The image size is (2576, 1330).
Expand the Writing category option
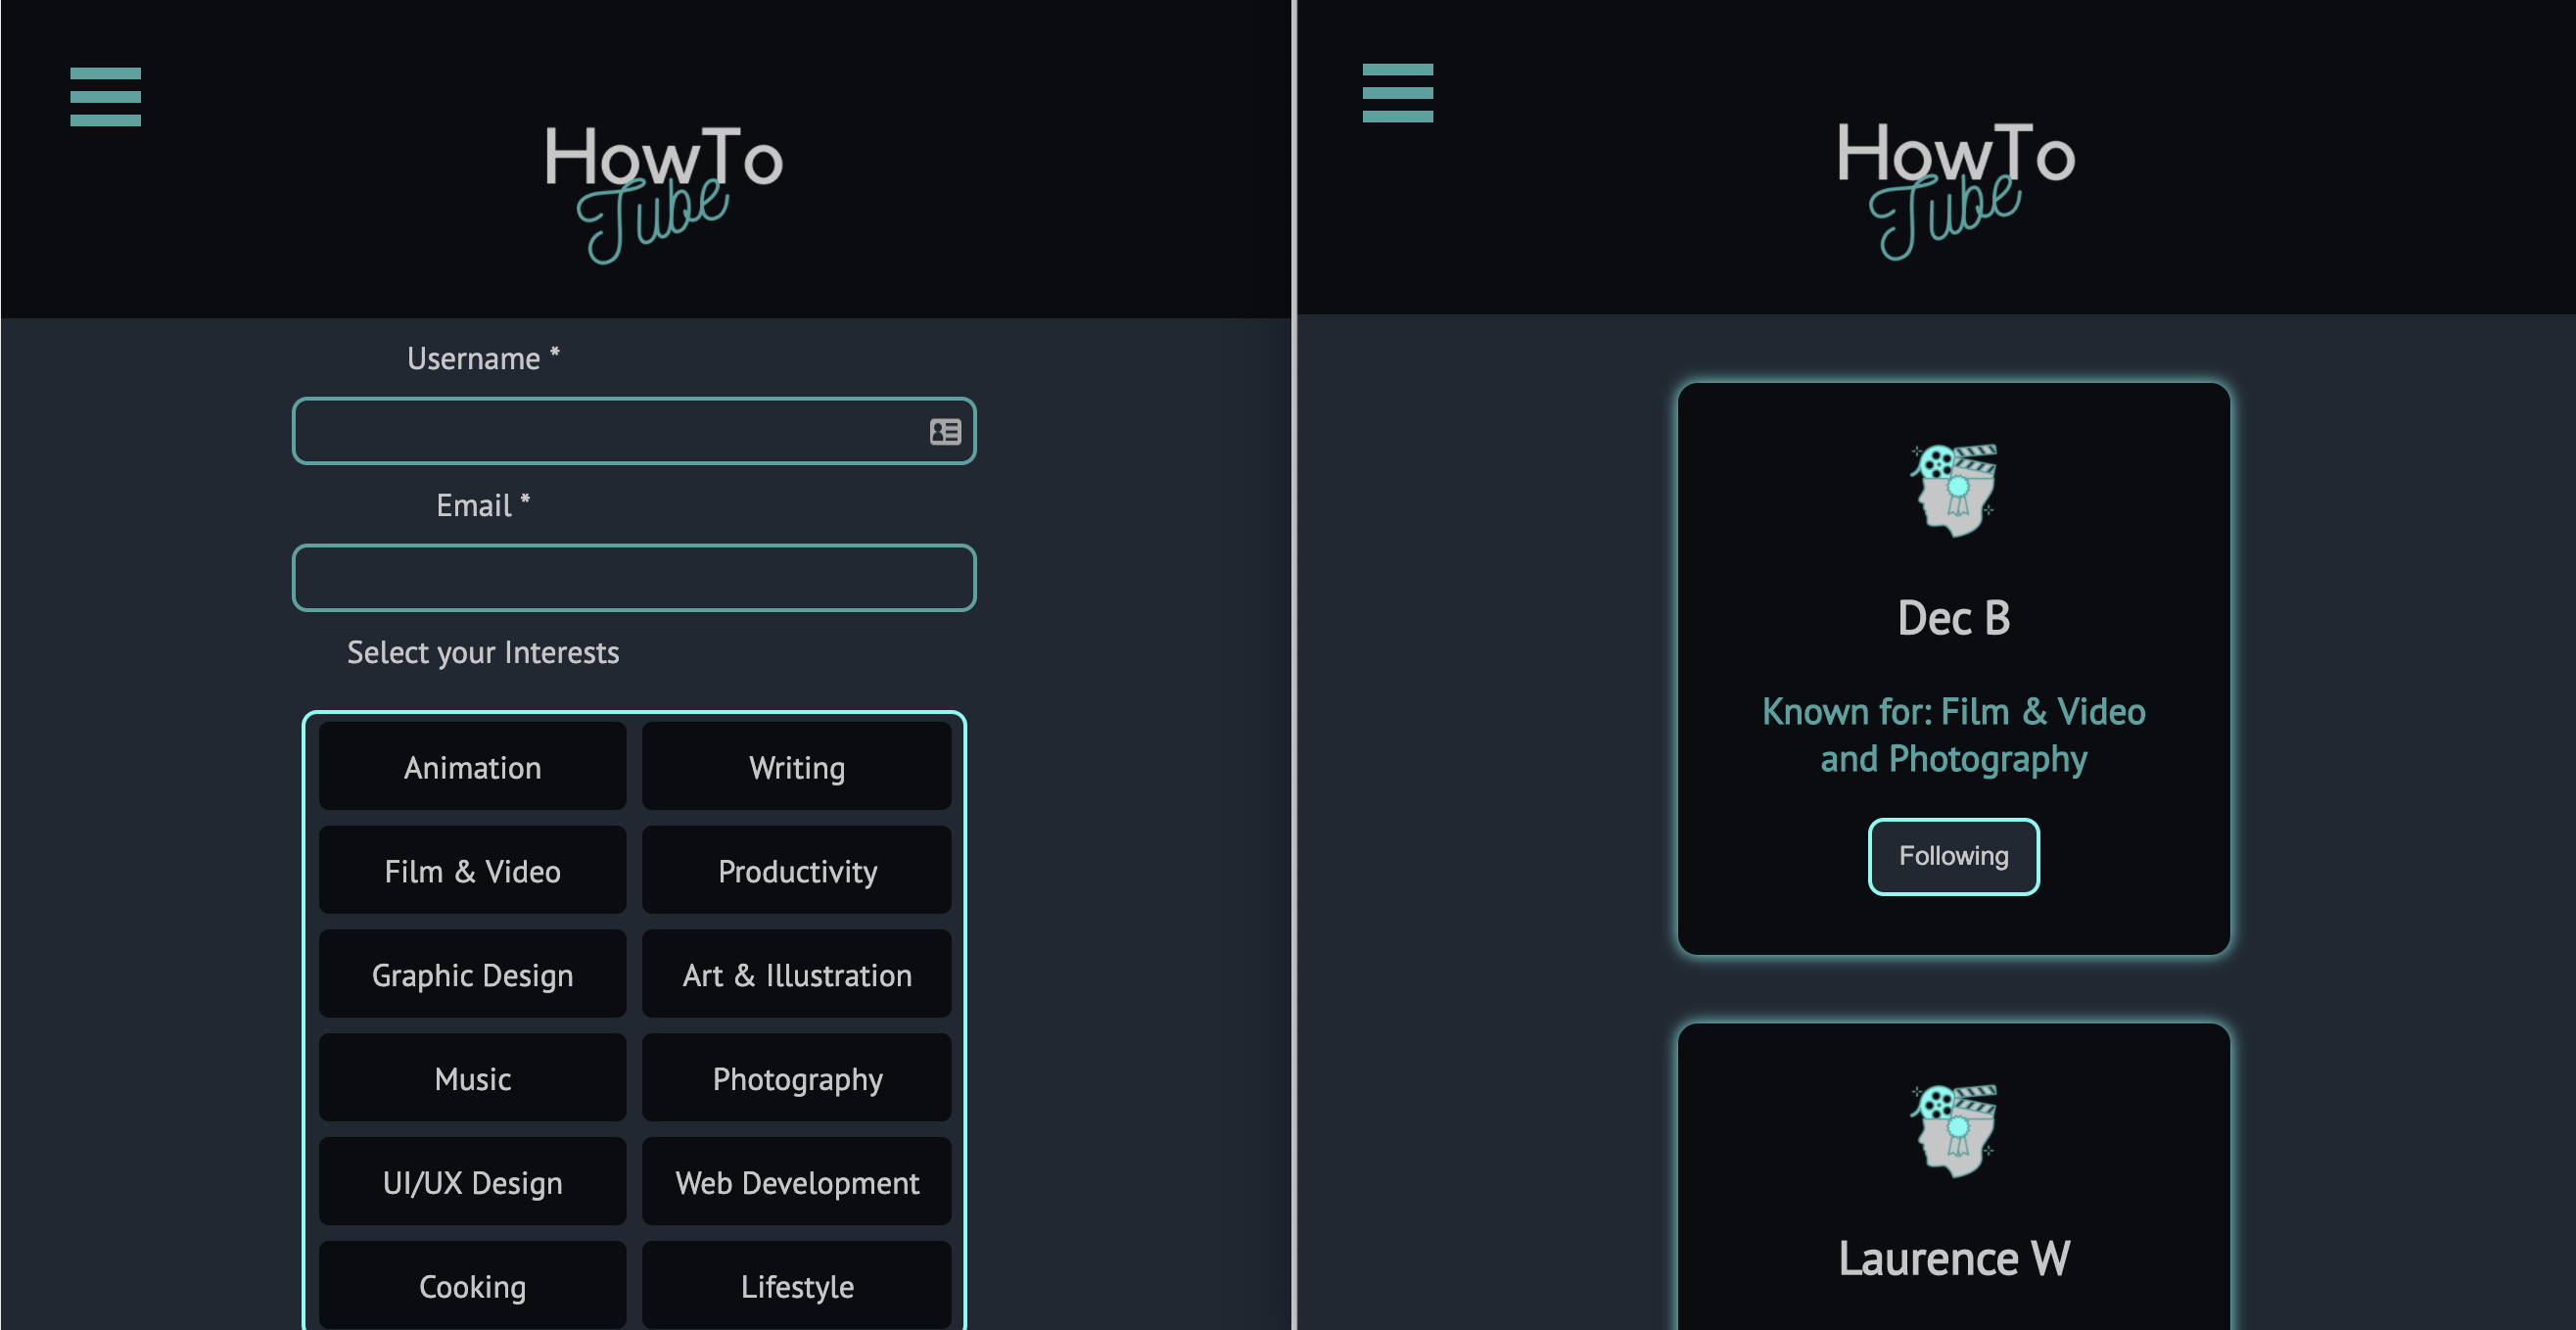797,767
